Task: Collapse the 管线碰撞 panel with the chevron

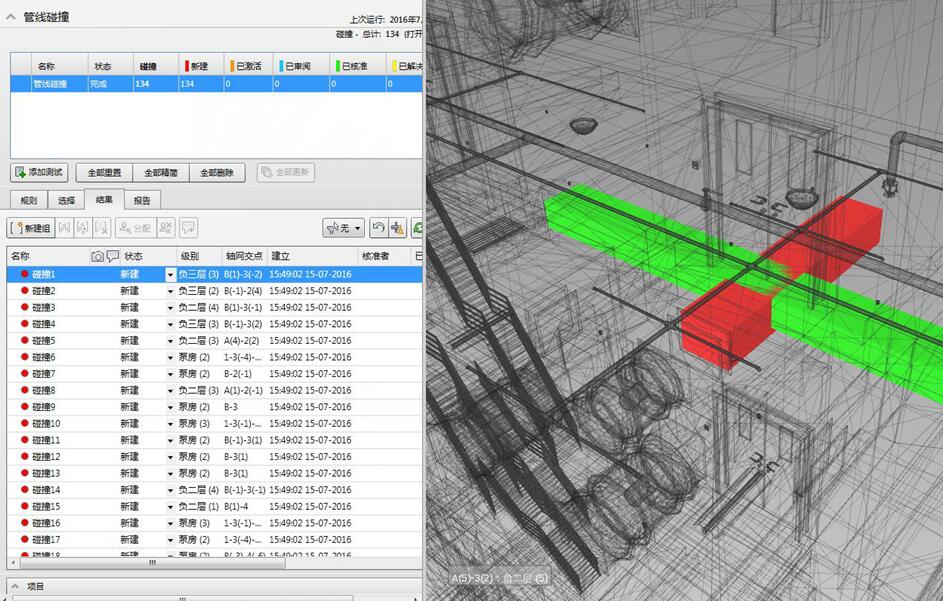Action: (10, 17)
